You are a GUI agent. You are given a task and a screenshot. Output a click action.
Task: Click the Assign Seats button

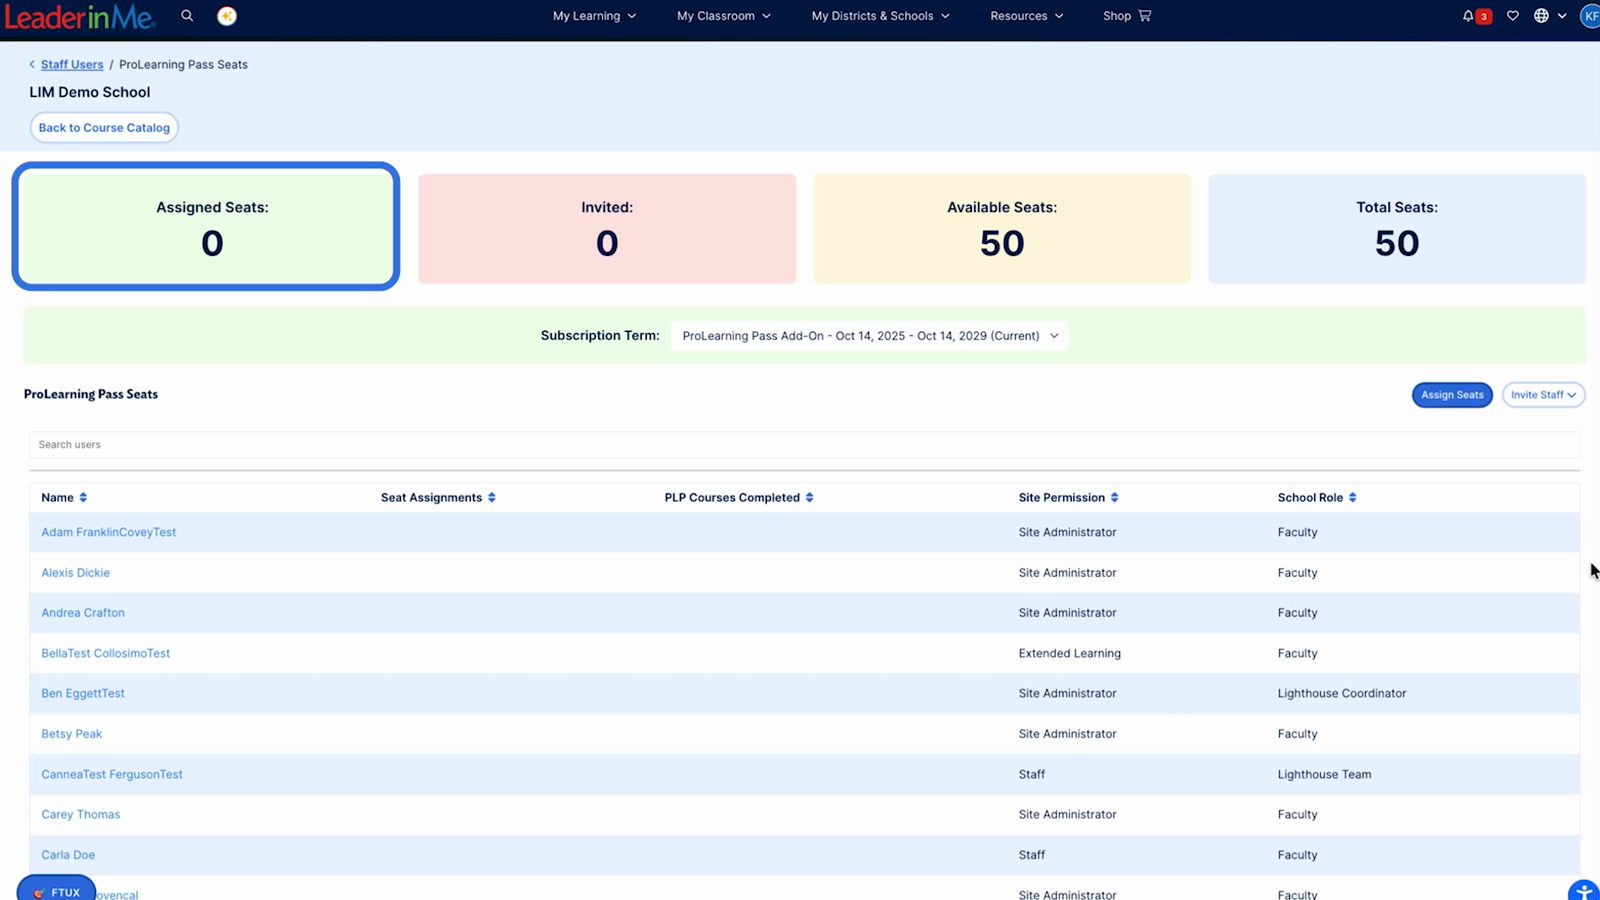1452,395
